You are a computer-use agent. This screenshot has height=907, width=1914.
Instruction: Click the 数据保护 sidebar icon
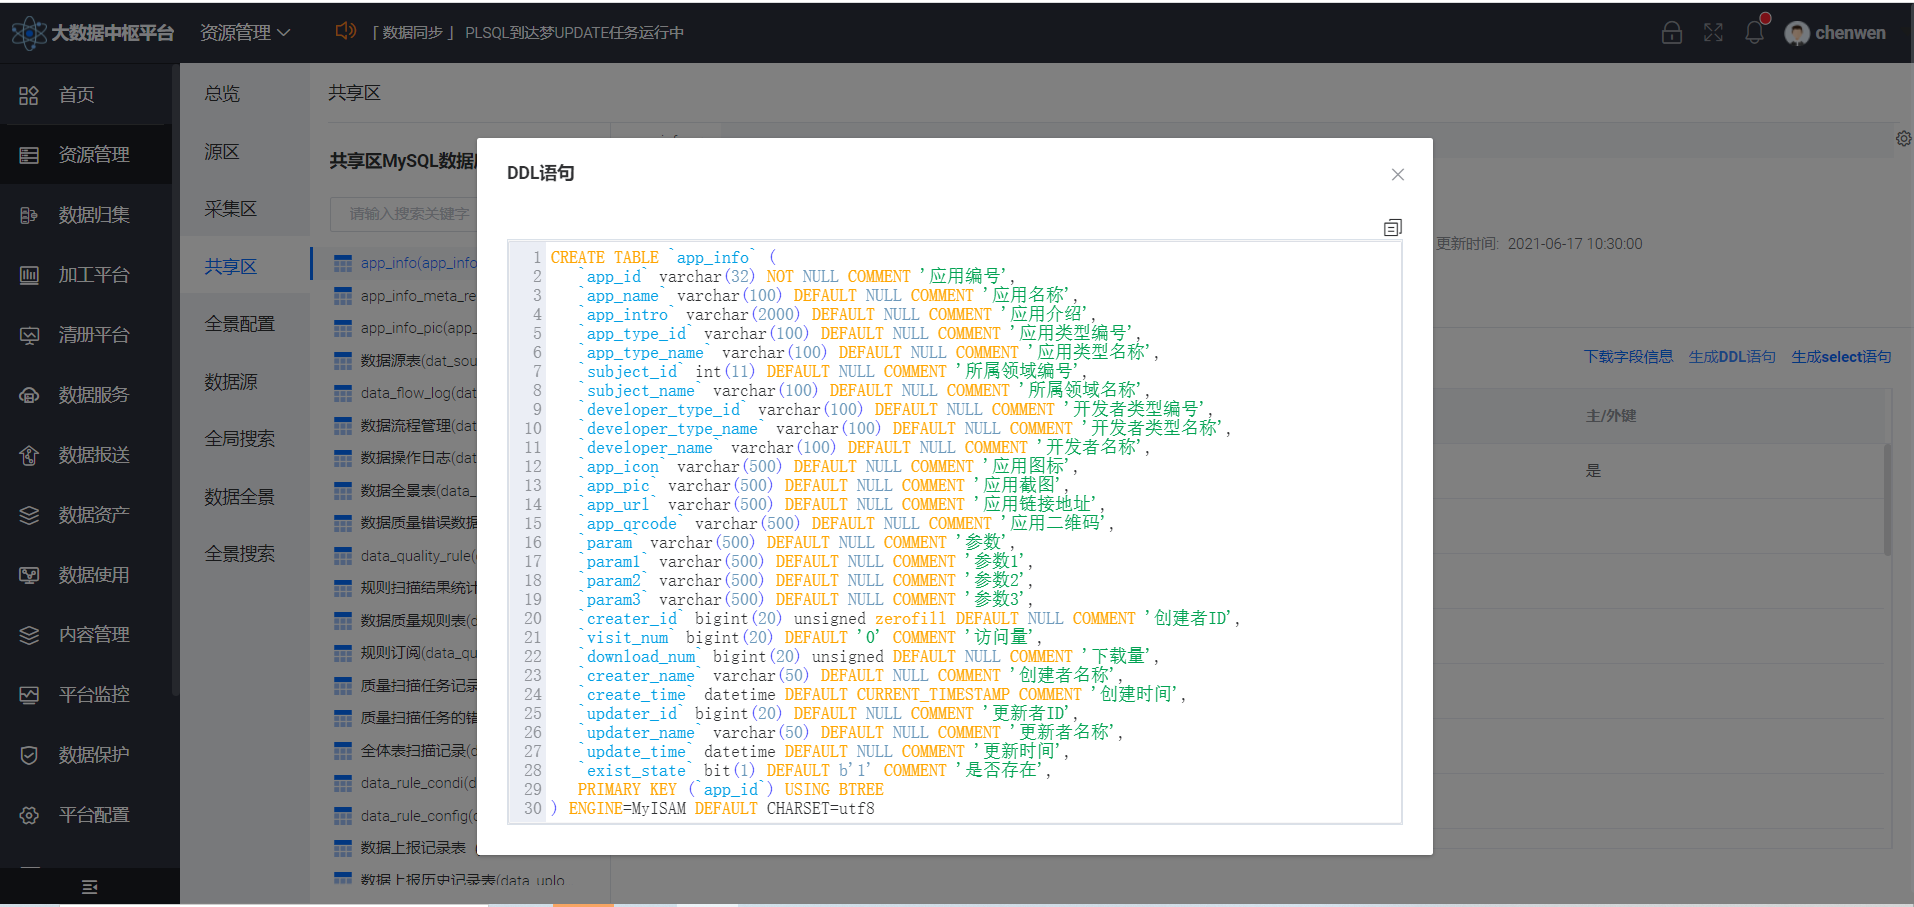pos(29,755)
